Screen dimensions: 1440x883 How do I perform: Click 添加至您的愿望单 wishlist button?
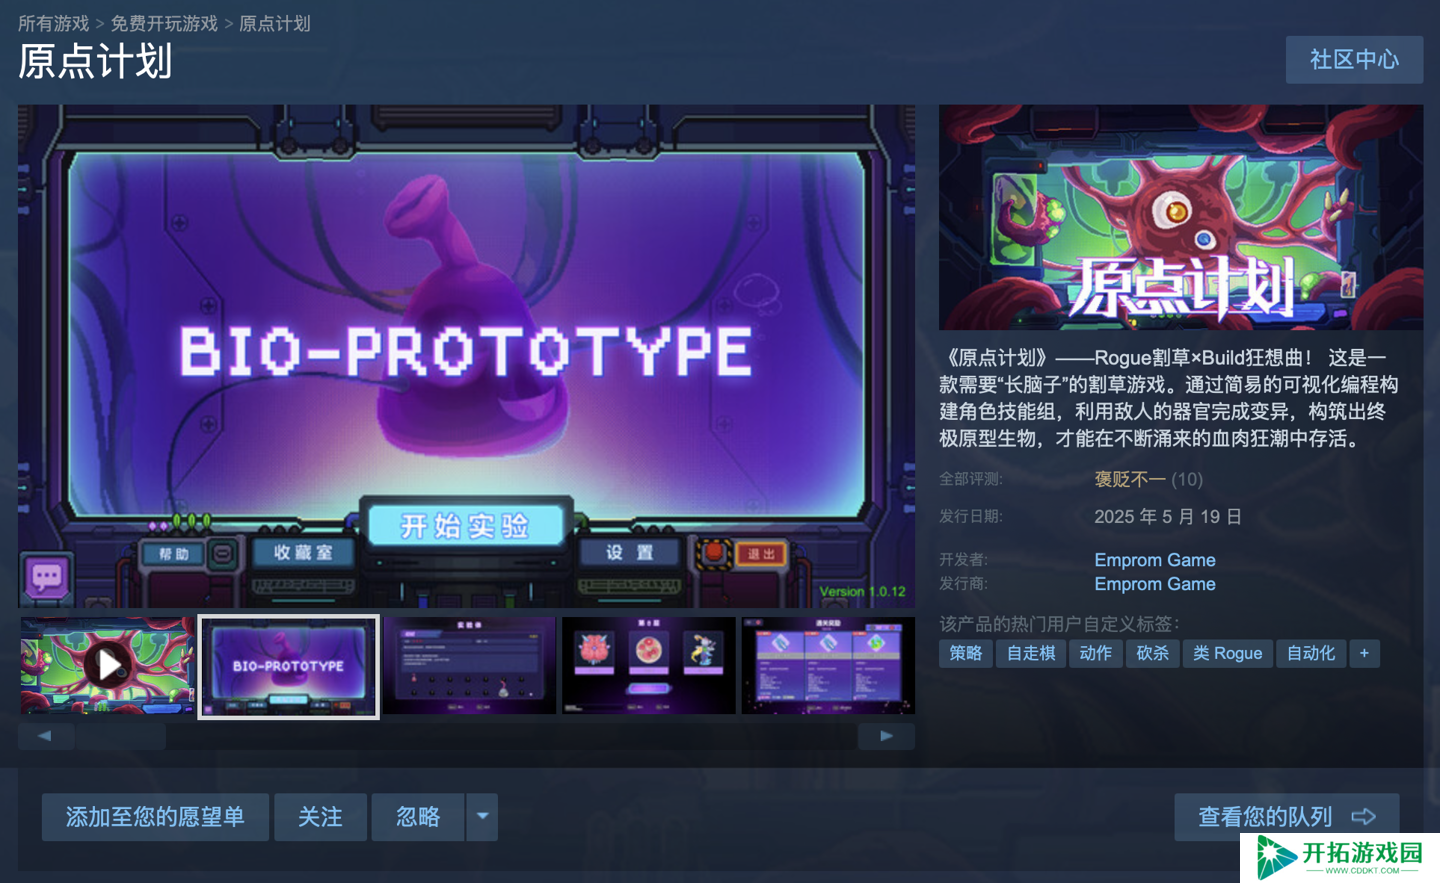click(x=155, y=817)
